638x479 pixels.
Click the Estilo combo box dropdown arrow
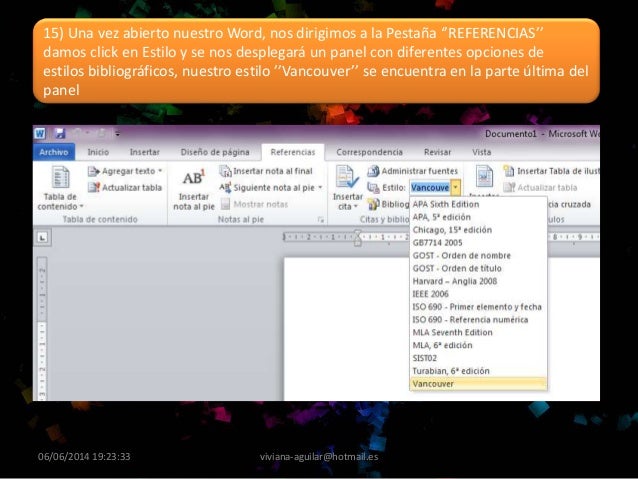pos(456,188)
